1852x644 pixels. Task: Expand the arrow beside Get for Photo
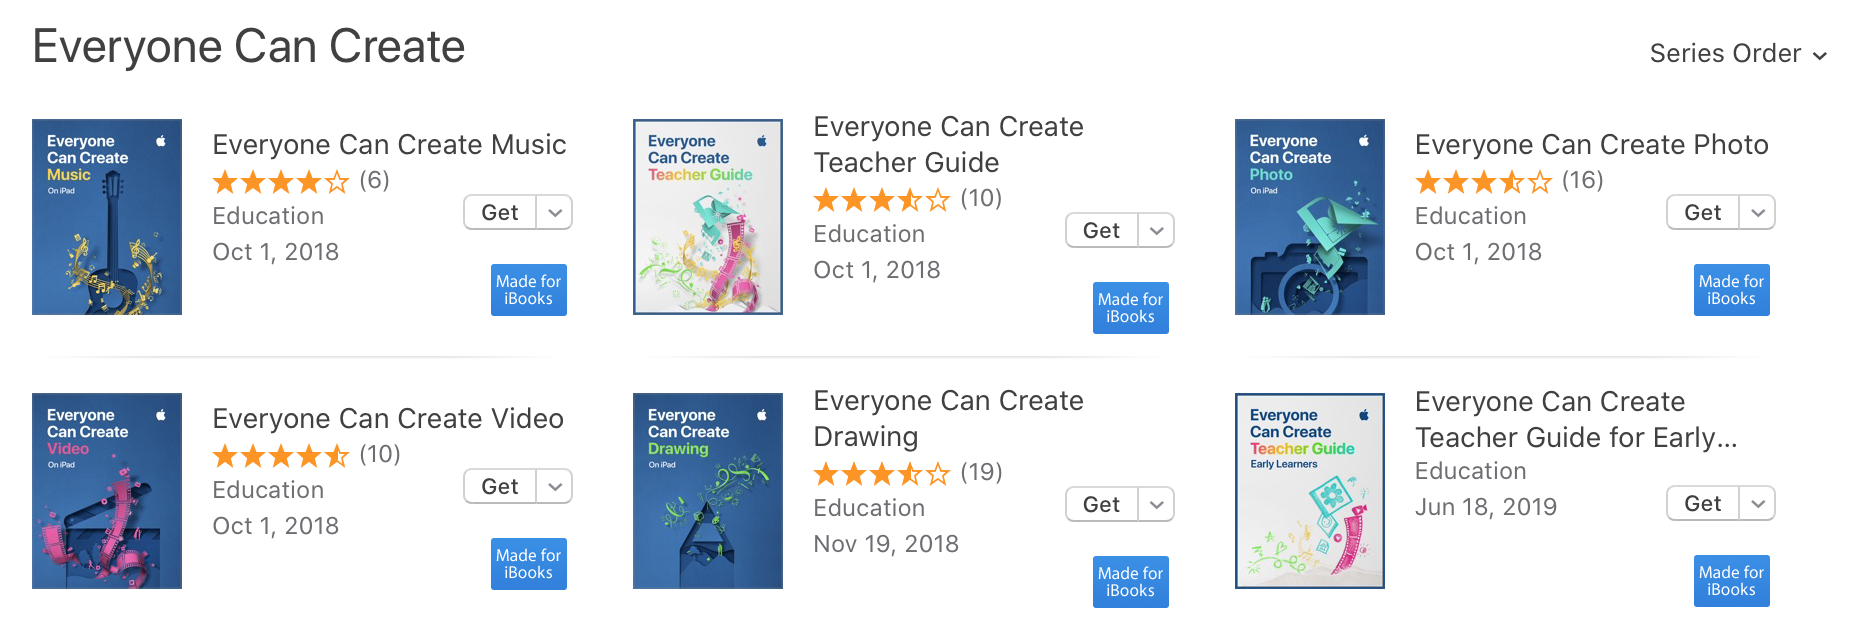click(1758, 213)
